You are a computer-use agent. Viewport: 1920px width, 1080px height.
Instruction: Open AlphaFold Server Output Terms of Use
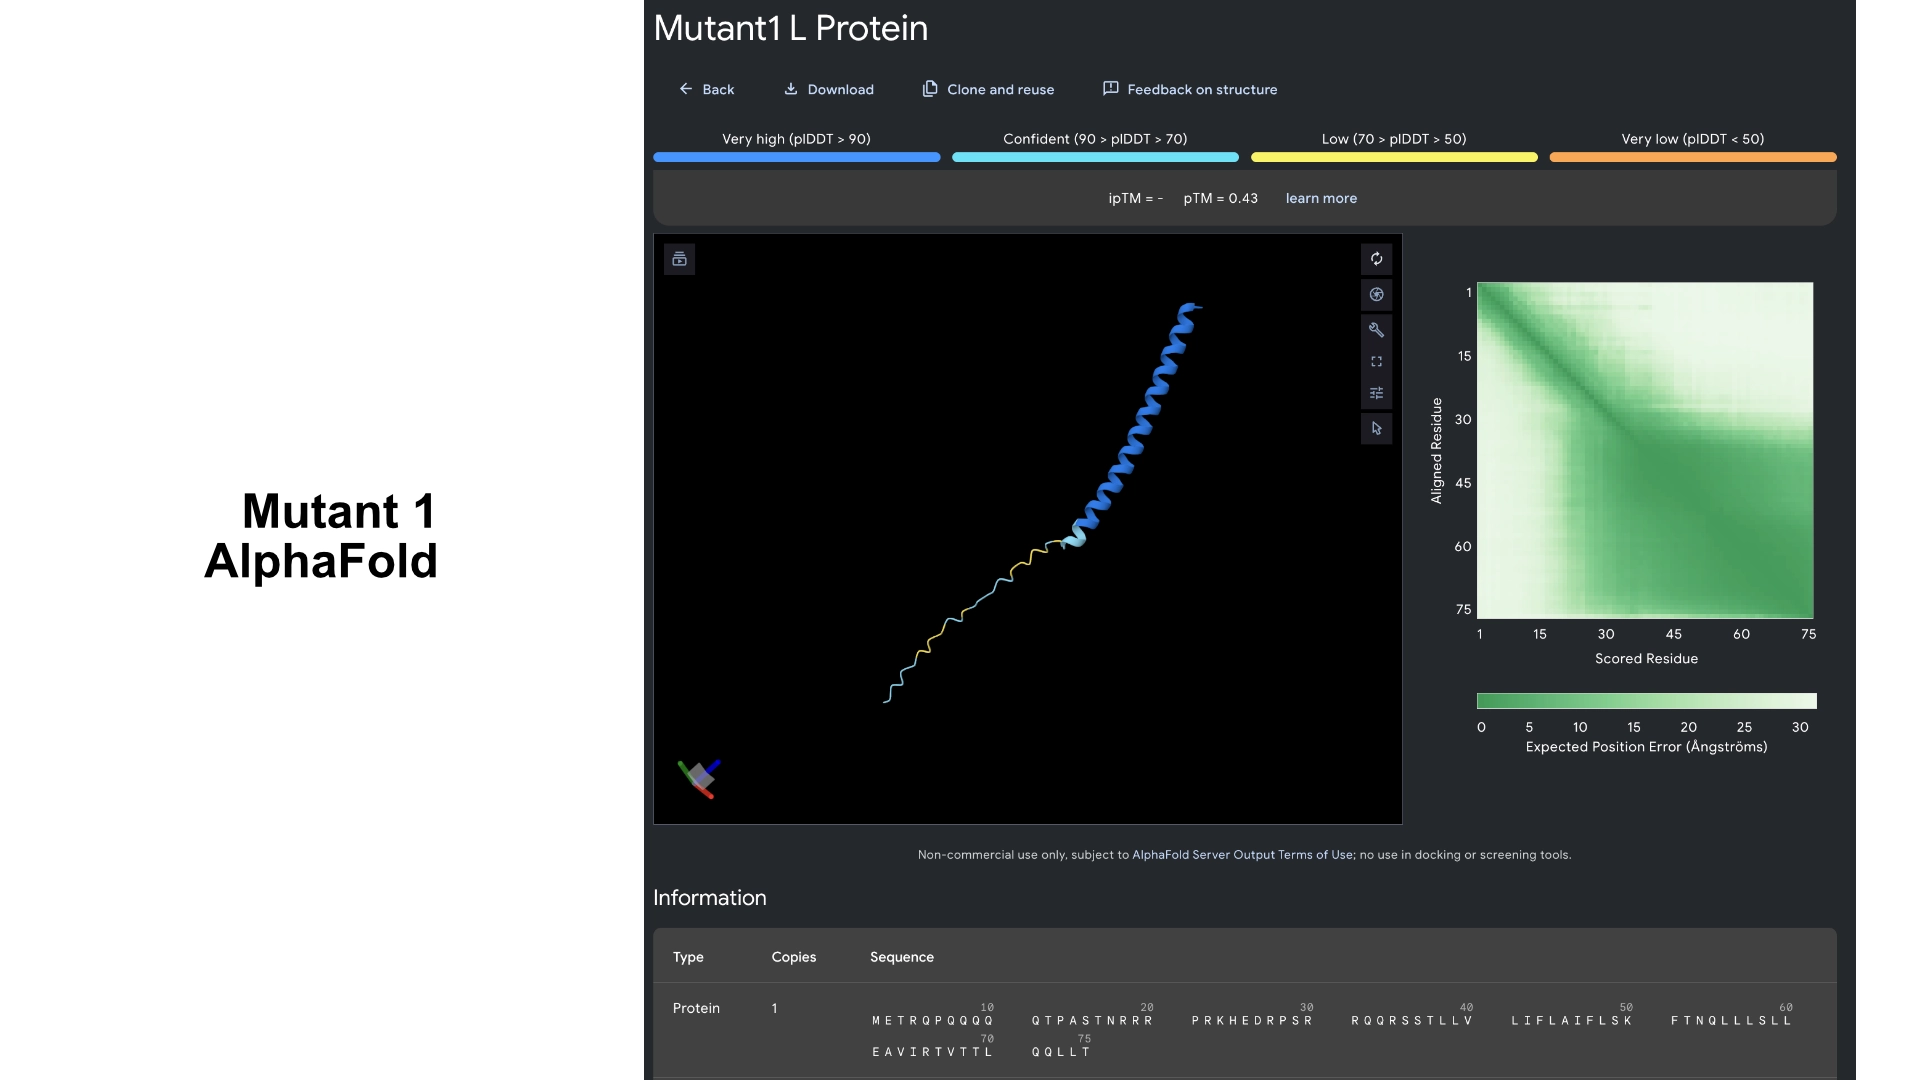pos(1242,855)
